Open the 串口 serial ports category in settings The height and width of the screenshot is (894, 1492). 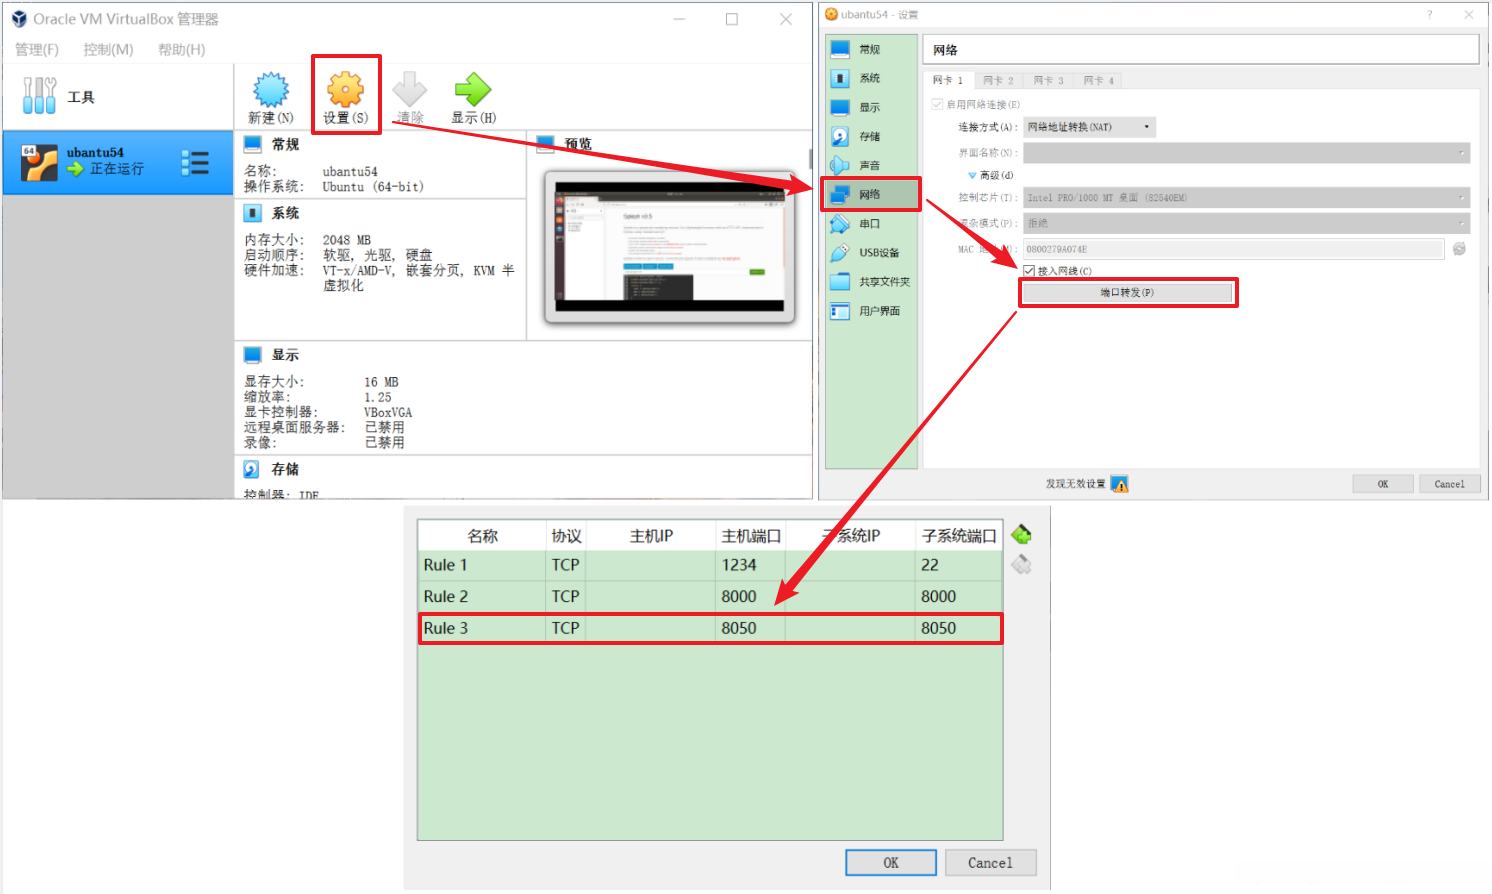(870, 224)
